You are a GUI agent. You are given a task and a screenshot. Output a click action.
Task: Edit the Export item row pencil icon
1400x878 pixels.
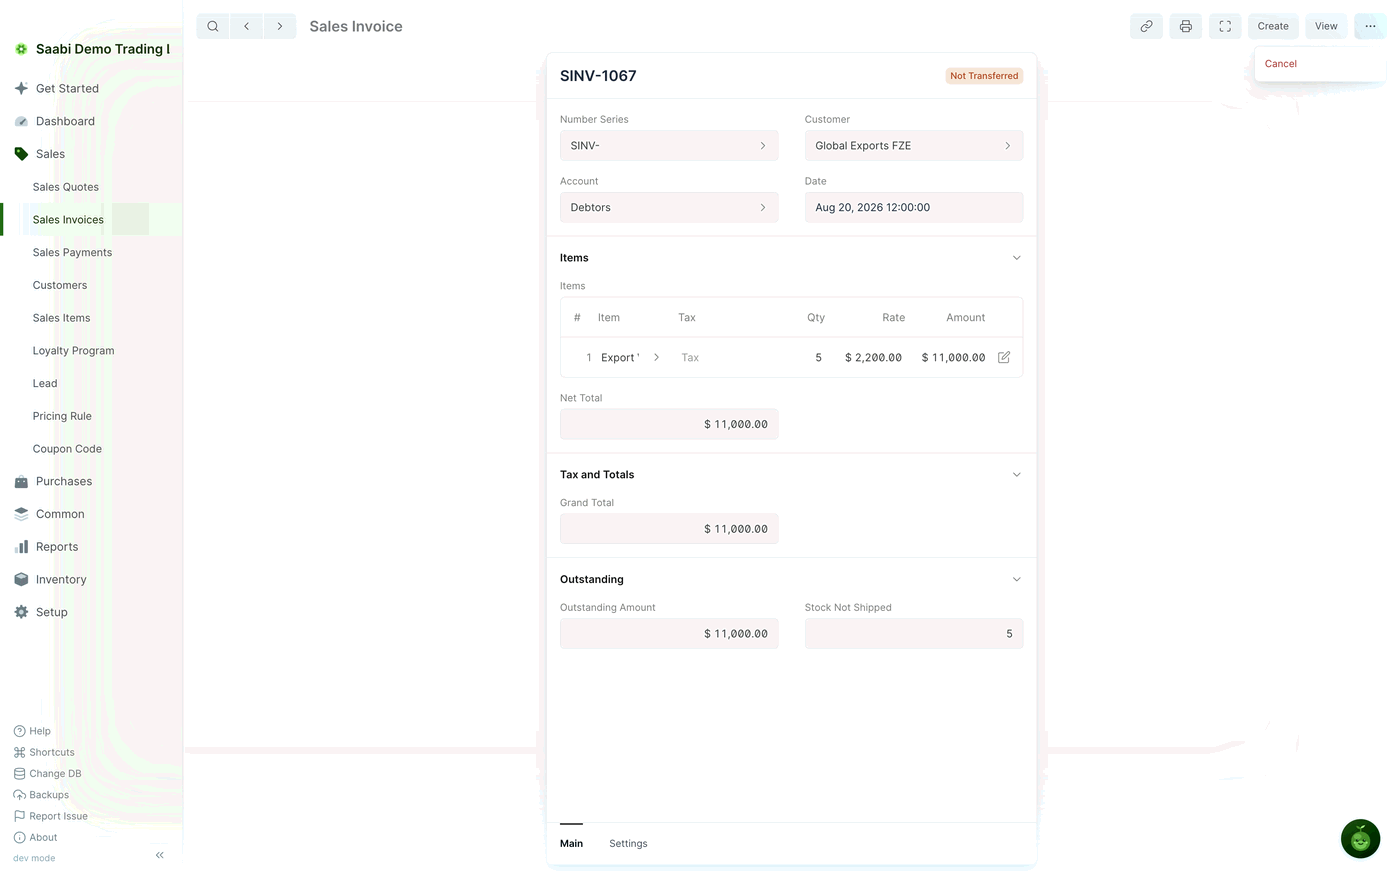1004,357
